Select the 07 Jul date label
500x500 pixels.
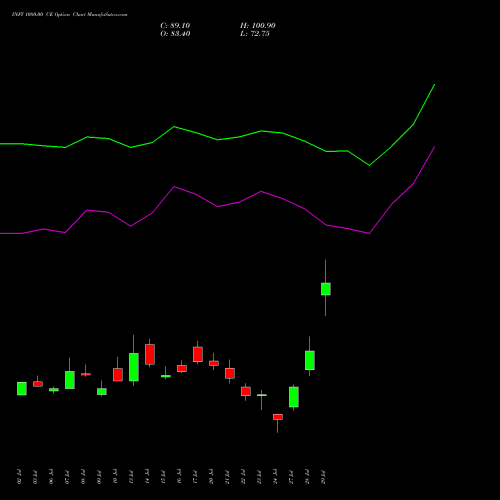coord(67,477)
